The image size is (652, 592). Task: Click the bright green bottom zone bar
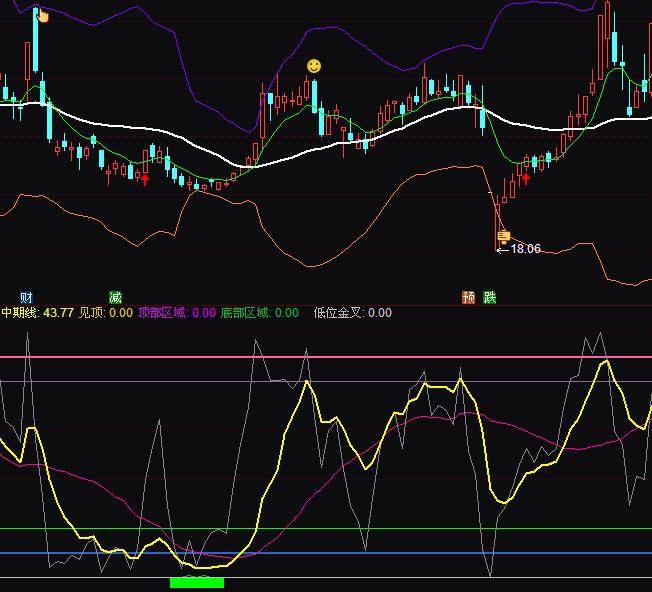(197, 582)
